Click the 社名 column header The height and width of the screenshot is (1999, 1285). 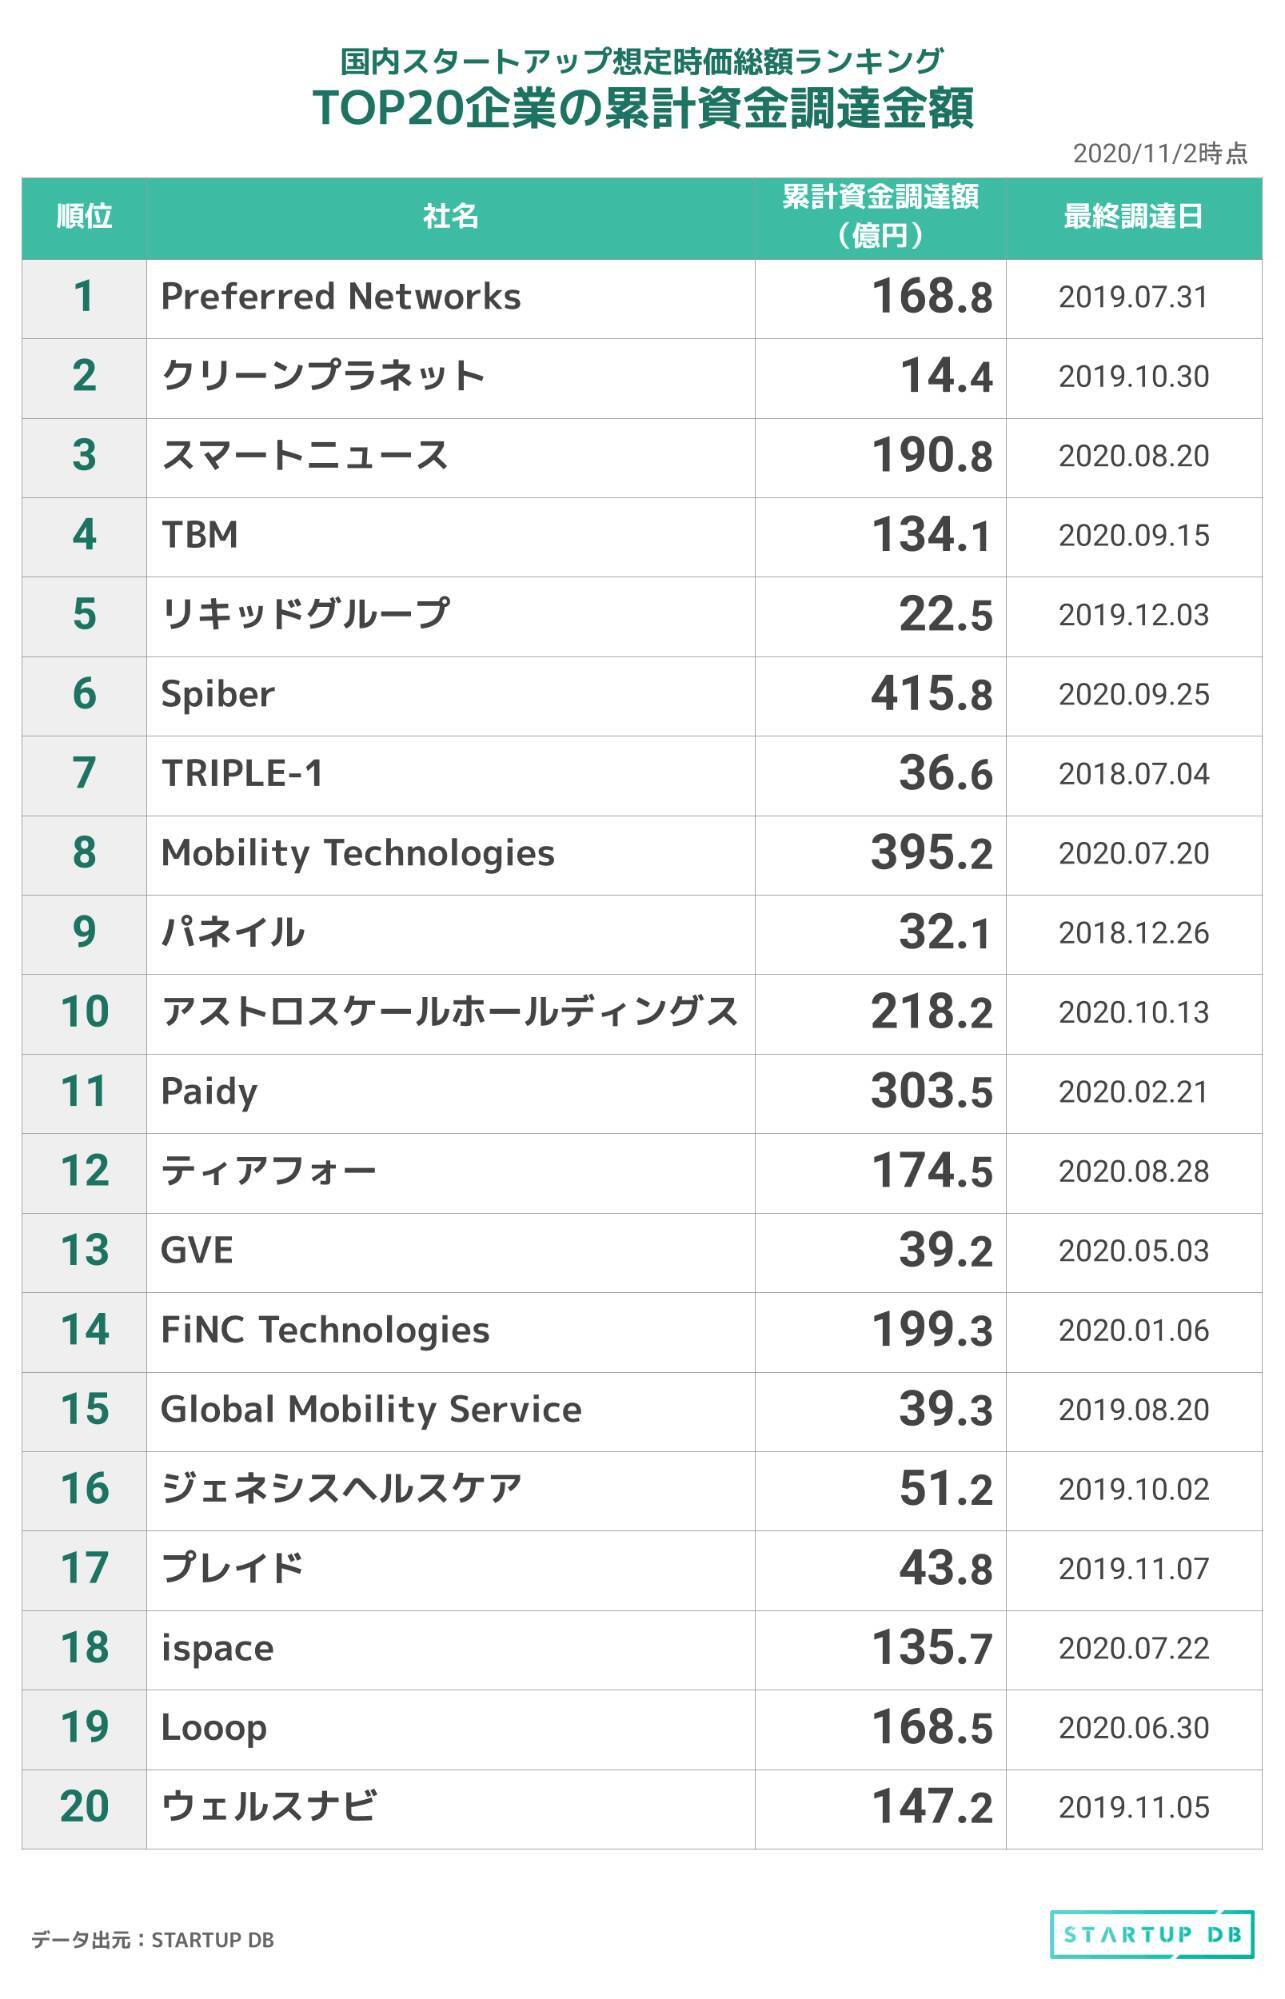pyautogui.click(x=450, y=217)
